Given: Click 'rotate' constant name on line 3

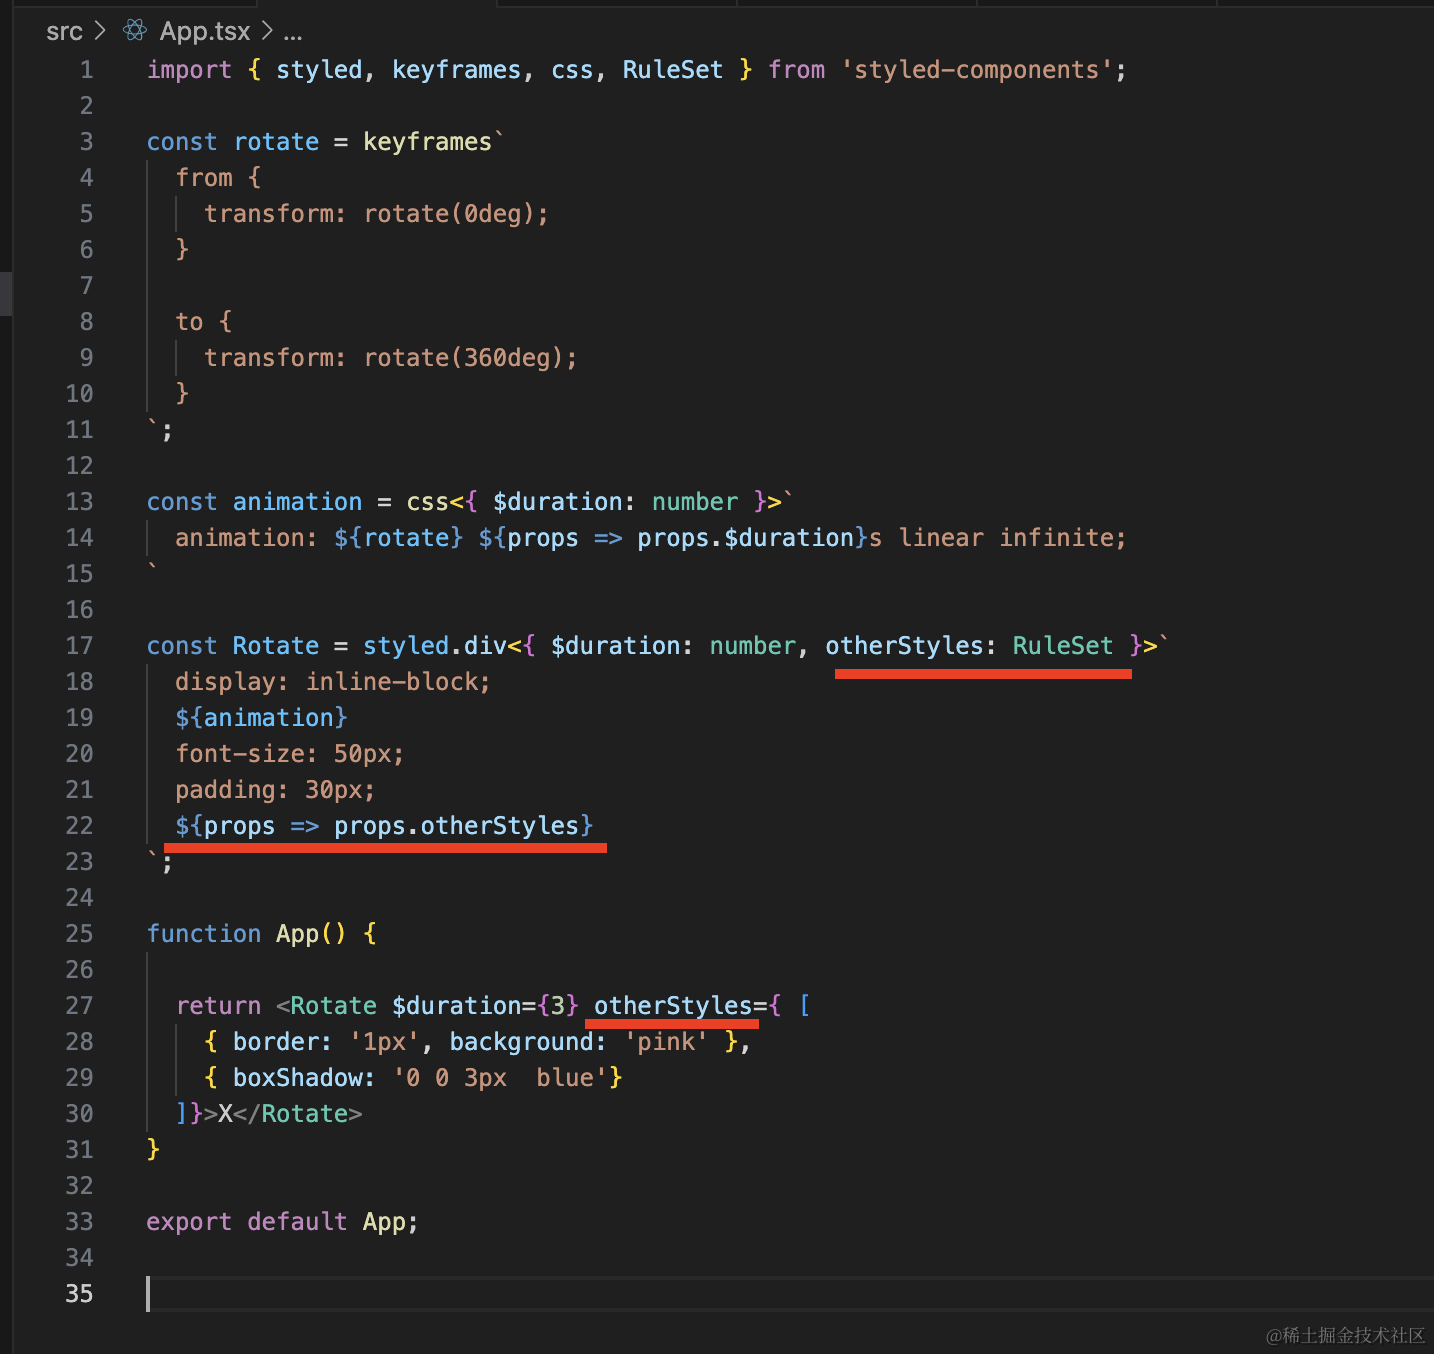Looking at the screenshot, I should tap(276, 142).
